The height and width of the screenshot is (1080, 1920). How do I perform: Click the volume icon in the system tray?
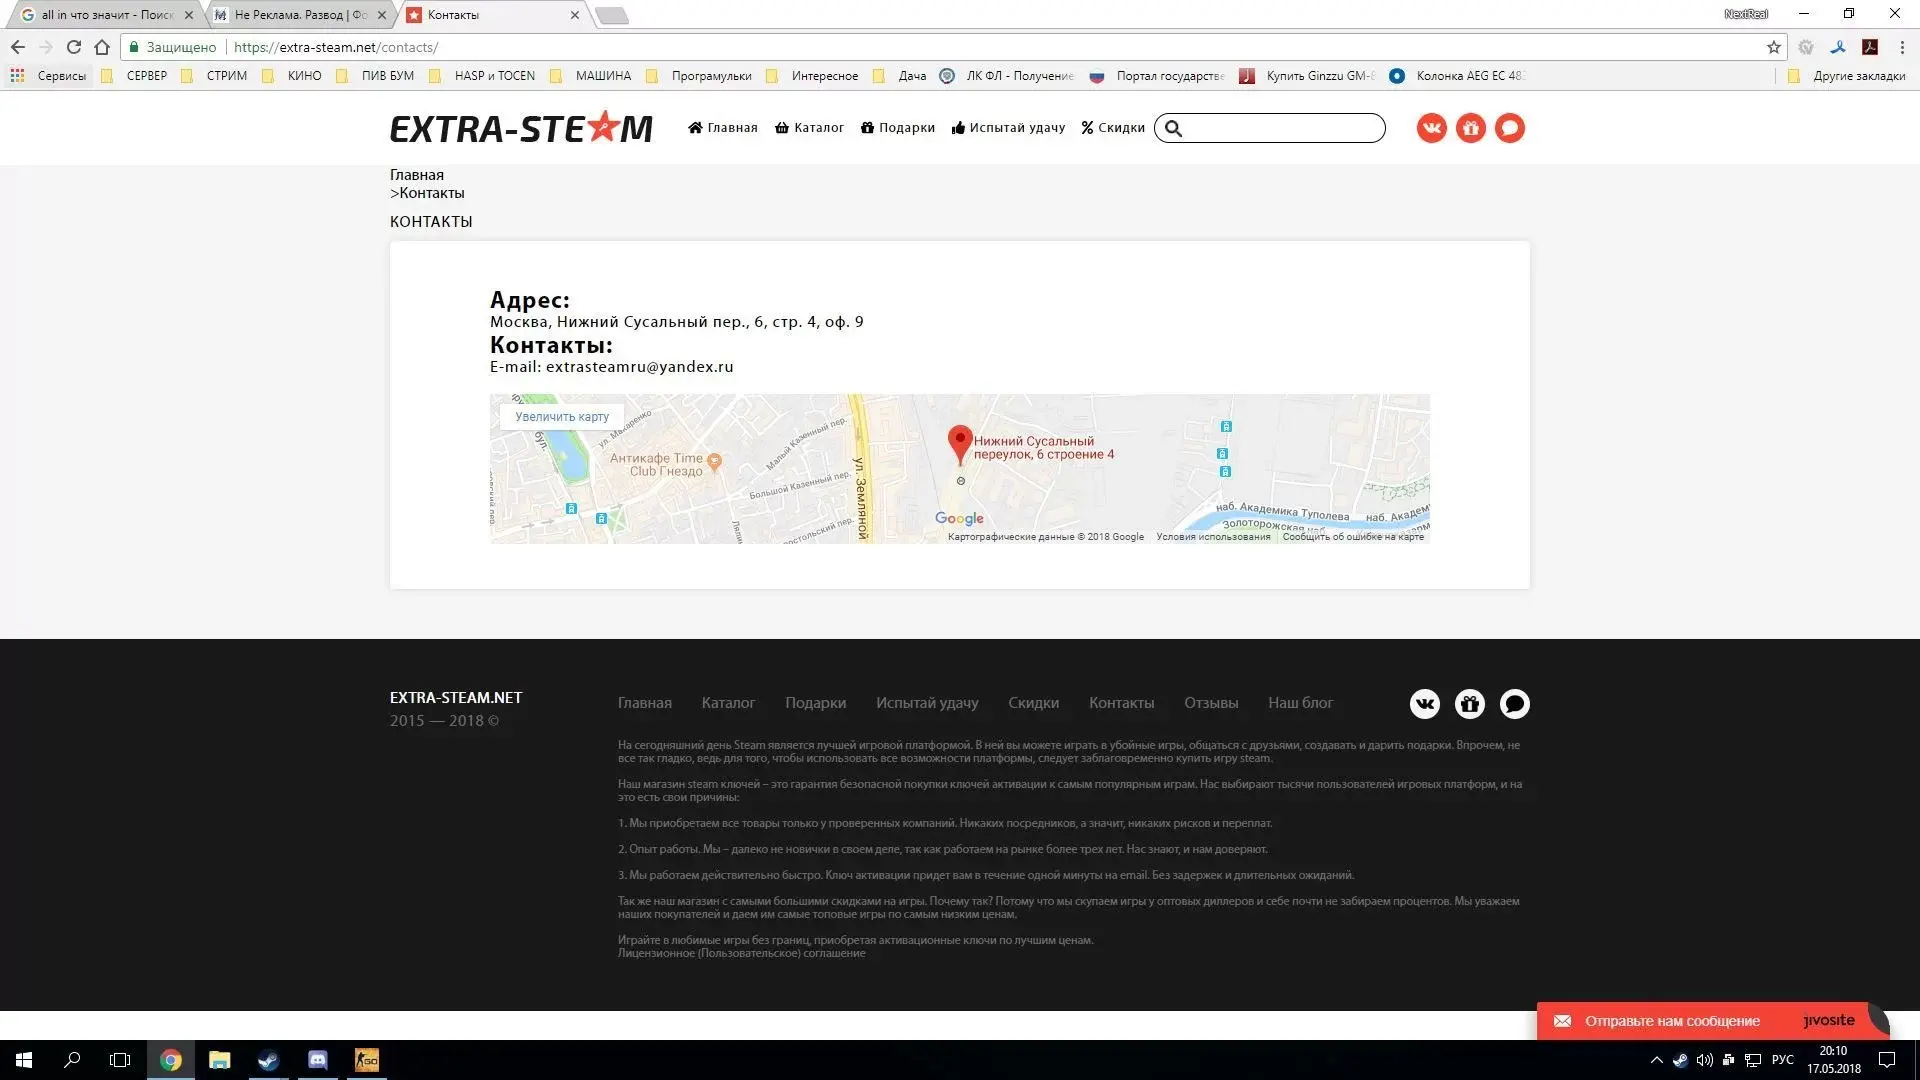coord(1704,1060)
